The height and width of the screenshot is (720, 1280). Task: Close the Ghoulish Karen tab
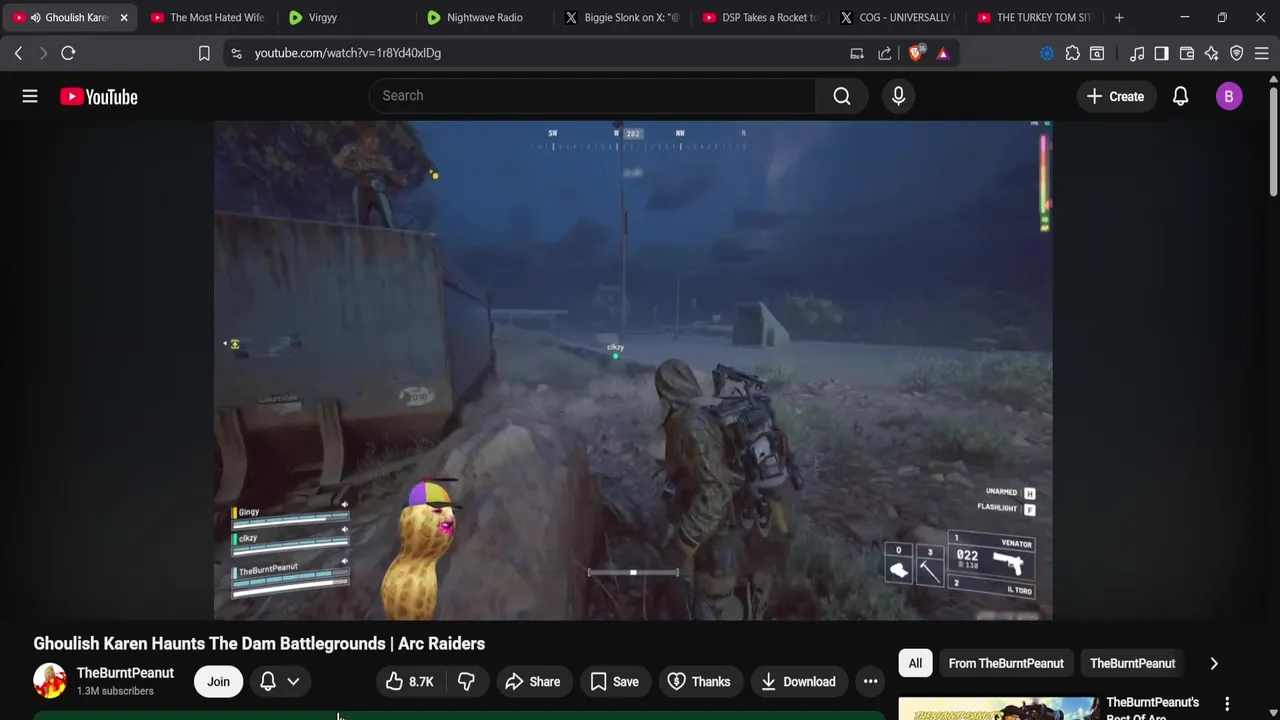(x=124, y=17)
